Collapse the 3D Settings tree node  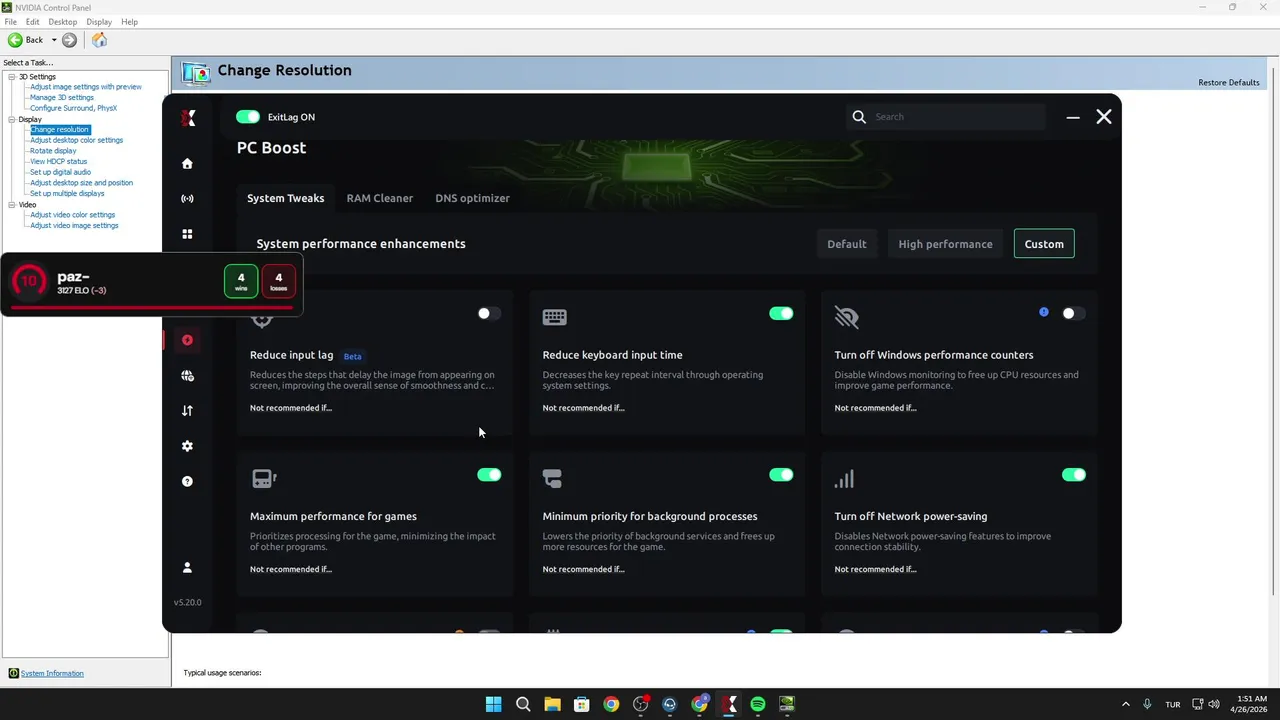12,77
